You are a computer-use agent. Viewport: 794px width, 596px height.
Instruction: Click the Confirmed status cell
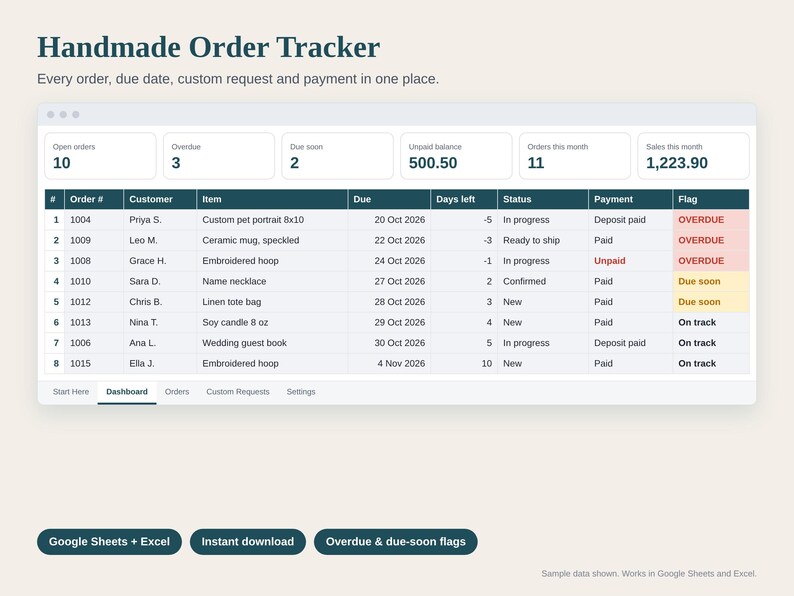(543, 282)
